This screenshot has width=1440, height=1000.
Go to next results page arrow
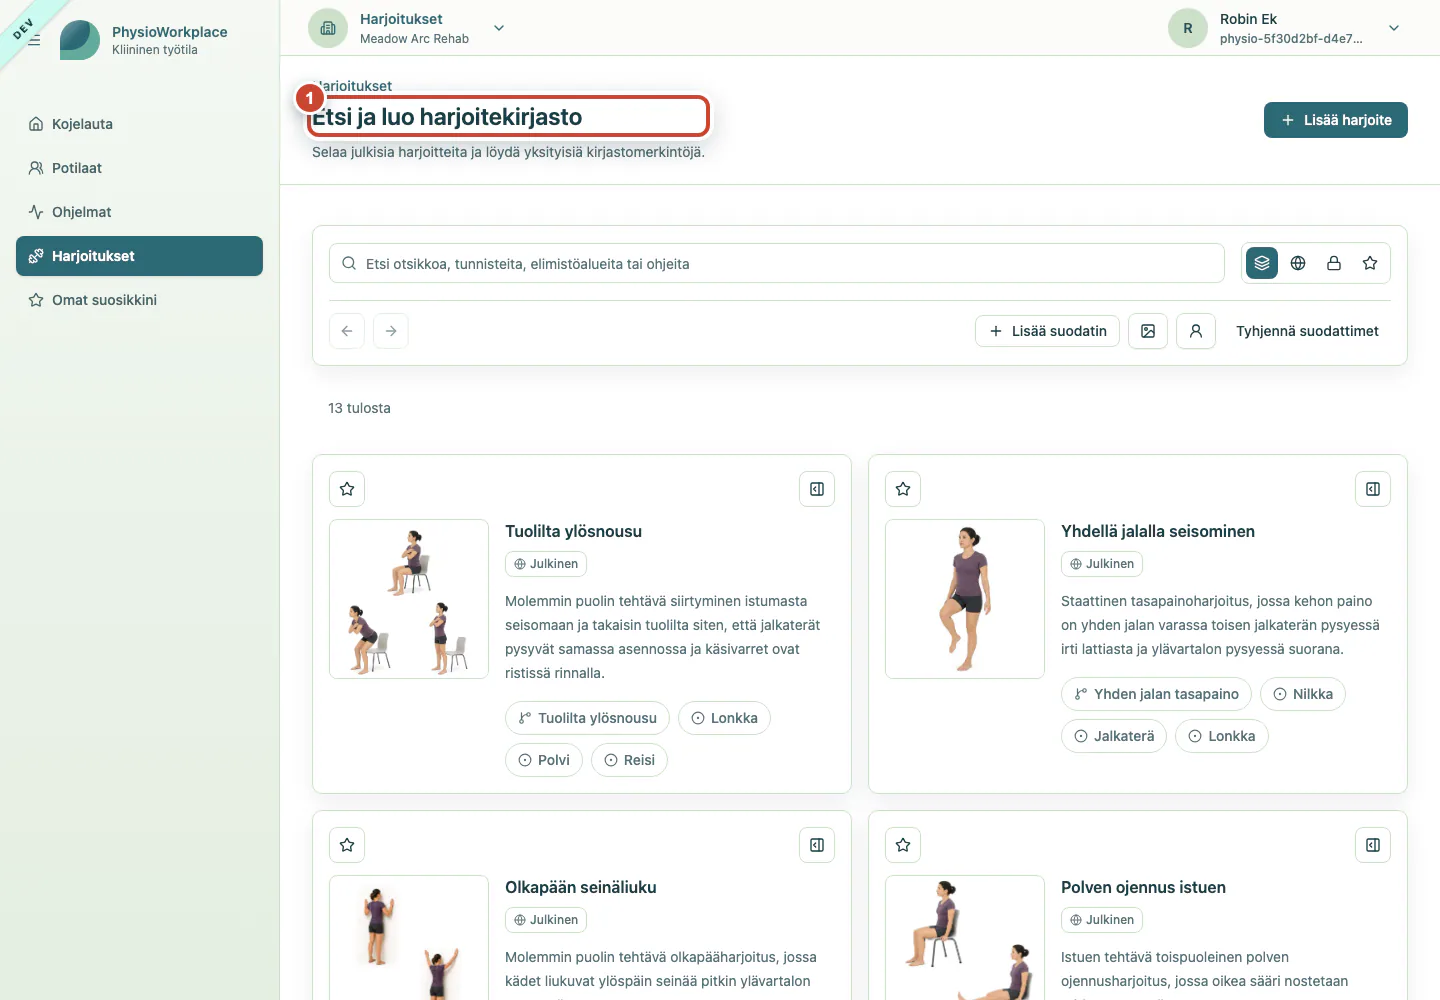pos(391,331)
